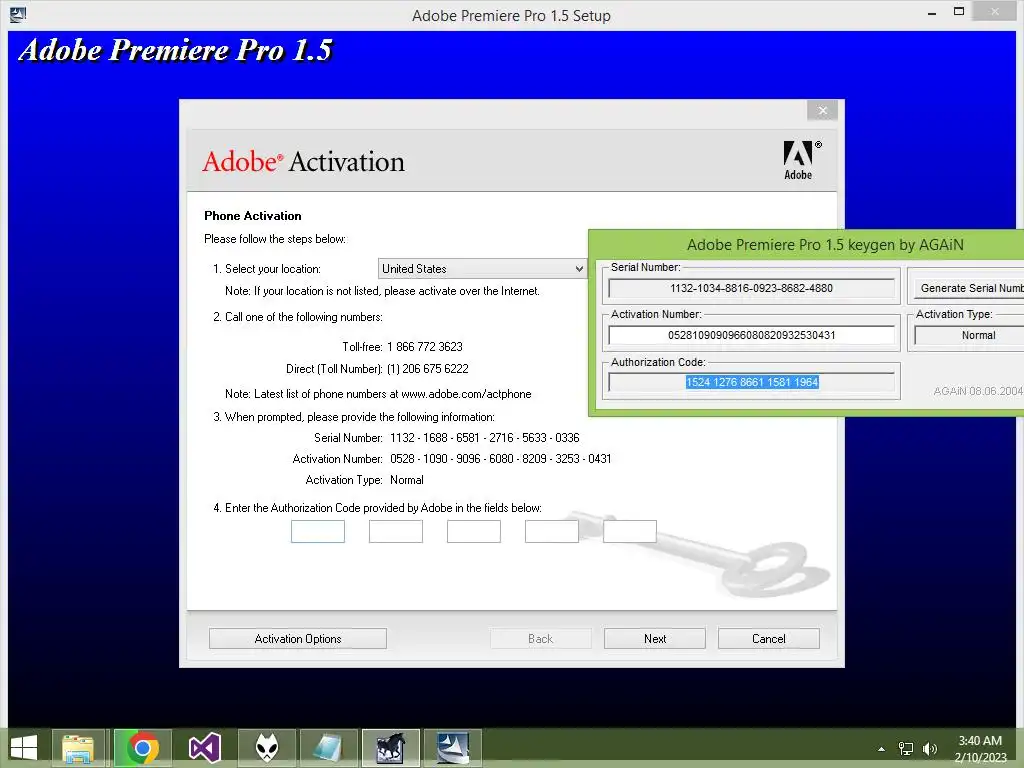Click the direct number (1) 206 675 6222
Screen dimensions: 1024x768
coord(428,369)
